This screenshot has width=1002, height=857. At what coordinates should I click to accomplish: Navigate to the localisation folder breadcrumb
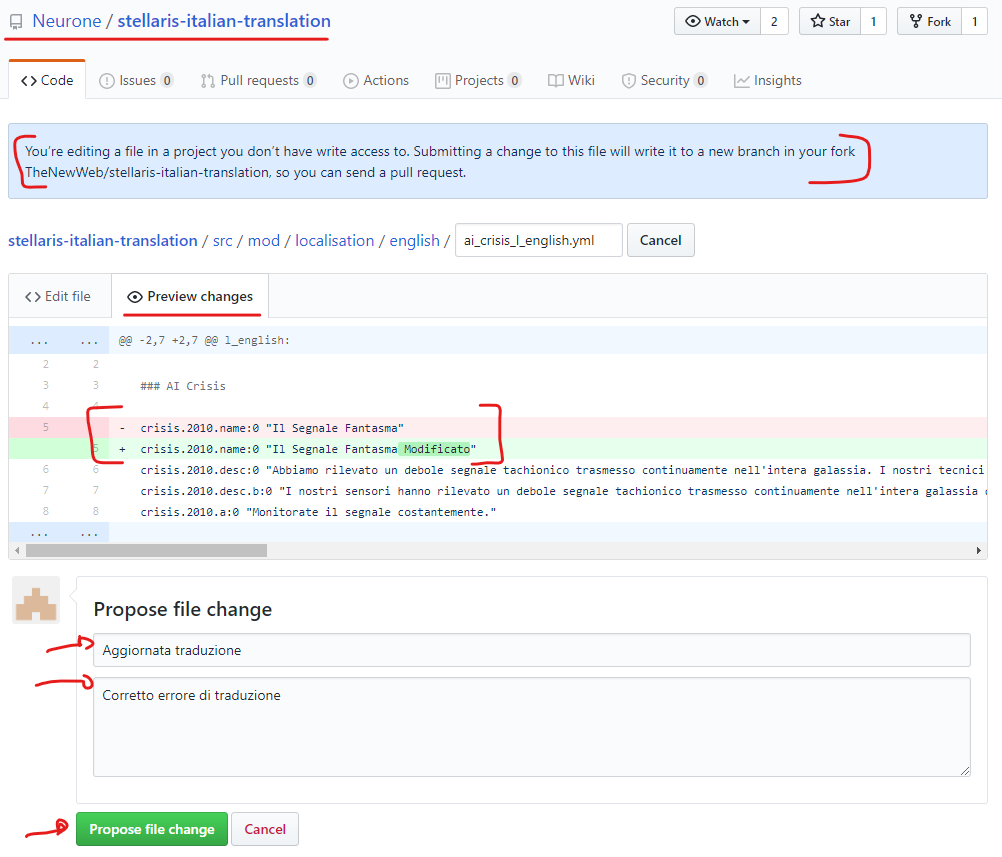click(x=334, y=241)
